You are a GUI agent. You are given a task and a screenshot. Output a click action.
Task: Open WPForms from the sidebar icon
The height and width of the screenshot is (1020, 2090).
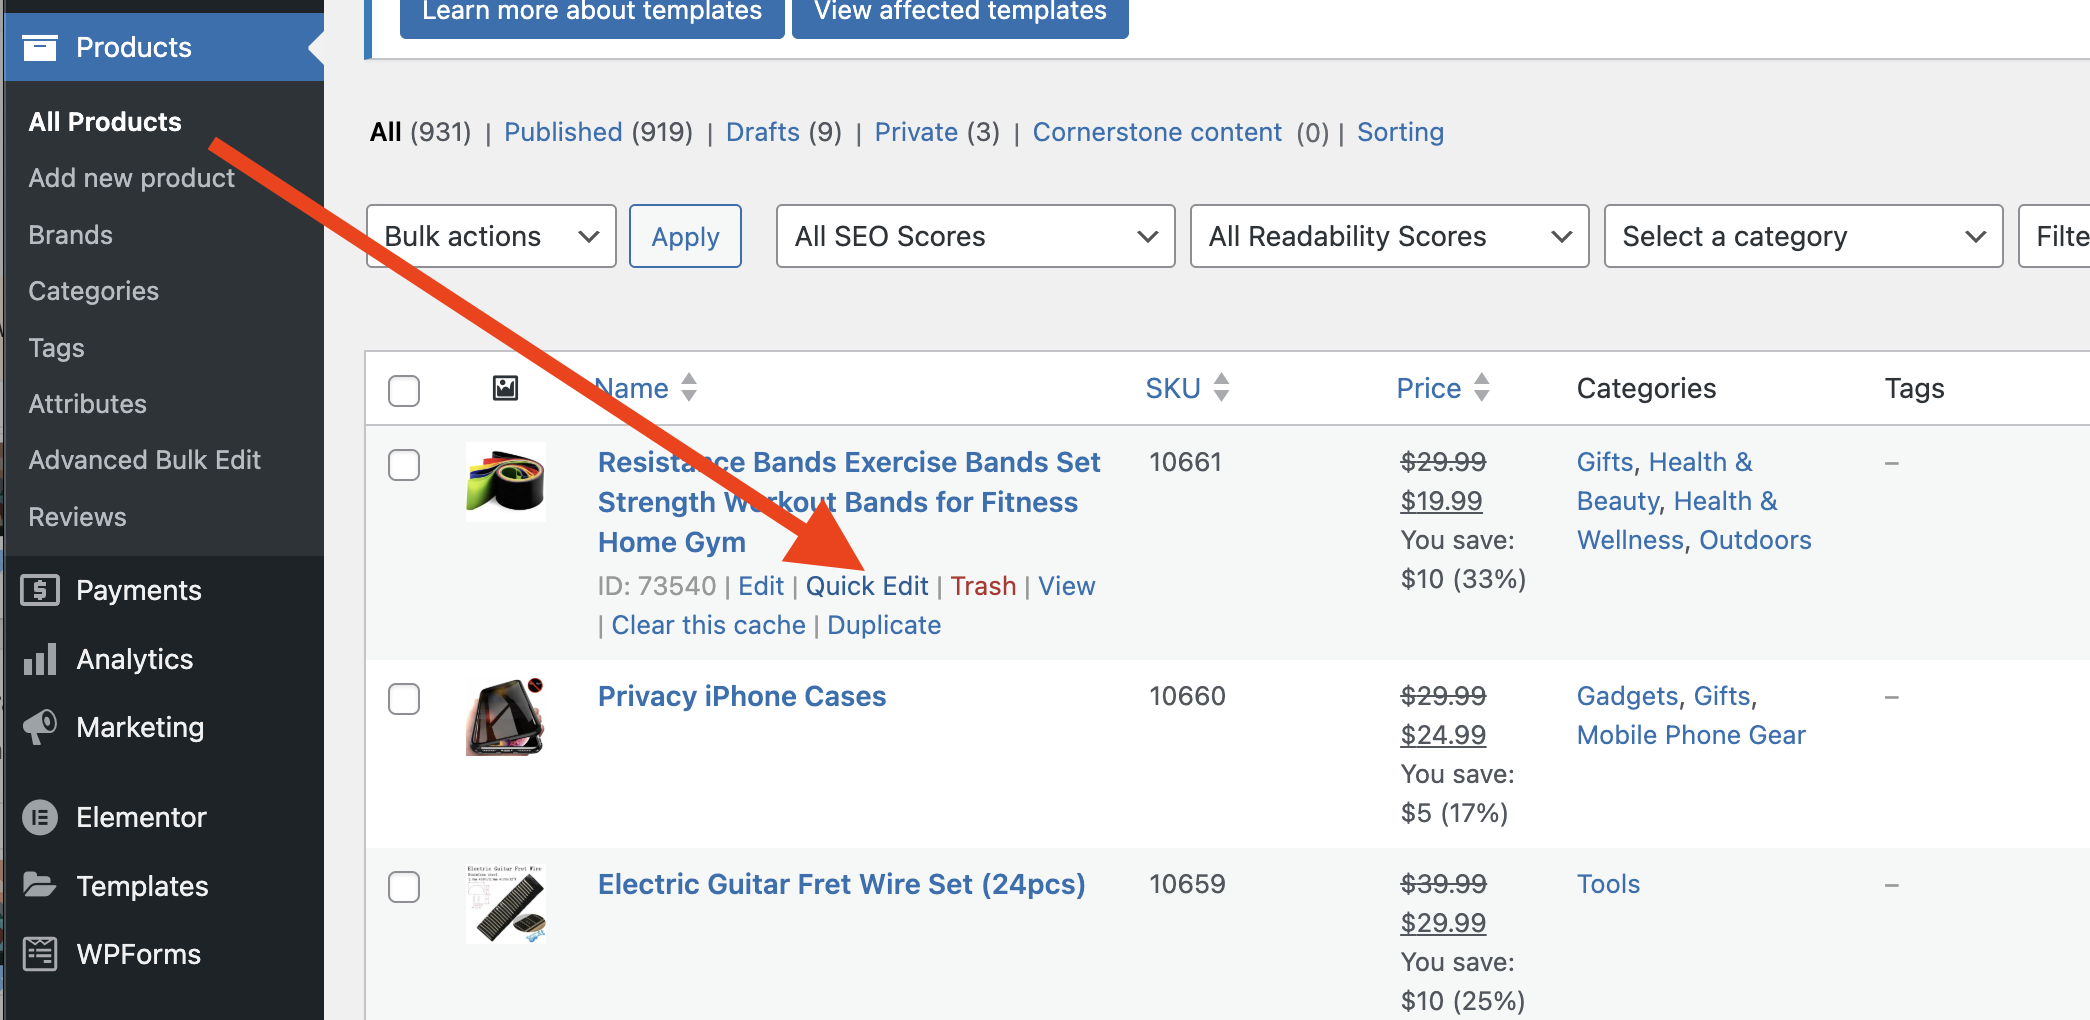[x=40, y=954]
